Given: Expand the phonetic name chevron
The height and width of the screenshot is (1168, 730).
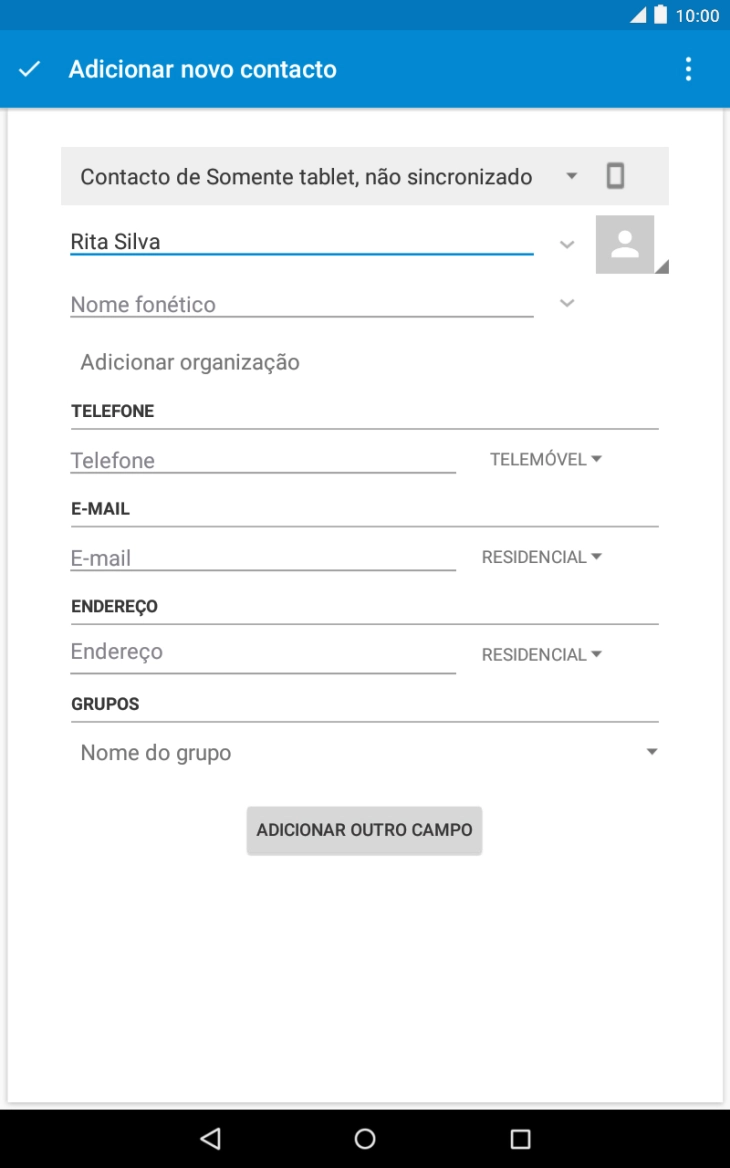Looking at the screenshot, I should tap(567, 302).
